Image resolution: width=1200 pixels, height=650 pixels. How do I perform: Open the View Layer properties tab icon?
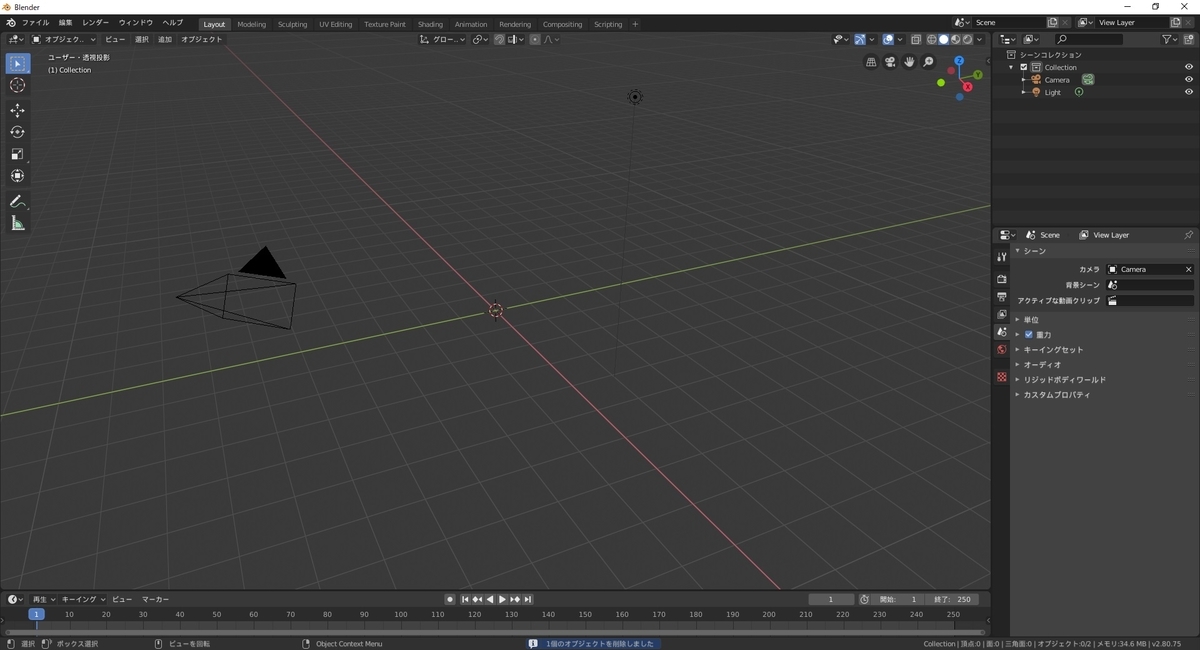point(1001,314)
